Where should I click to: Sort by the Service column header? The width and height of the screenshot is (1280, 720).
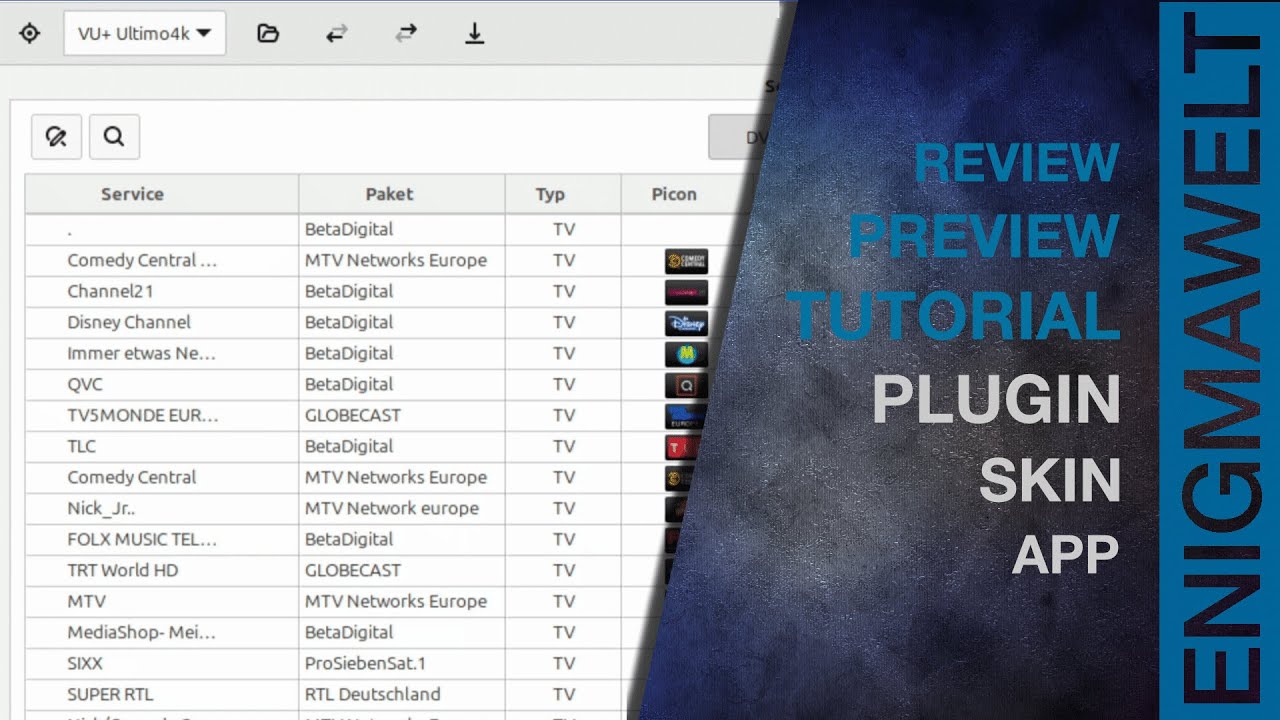pos(162,194)
